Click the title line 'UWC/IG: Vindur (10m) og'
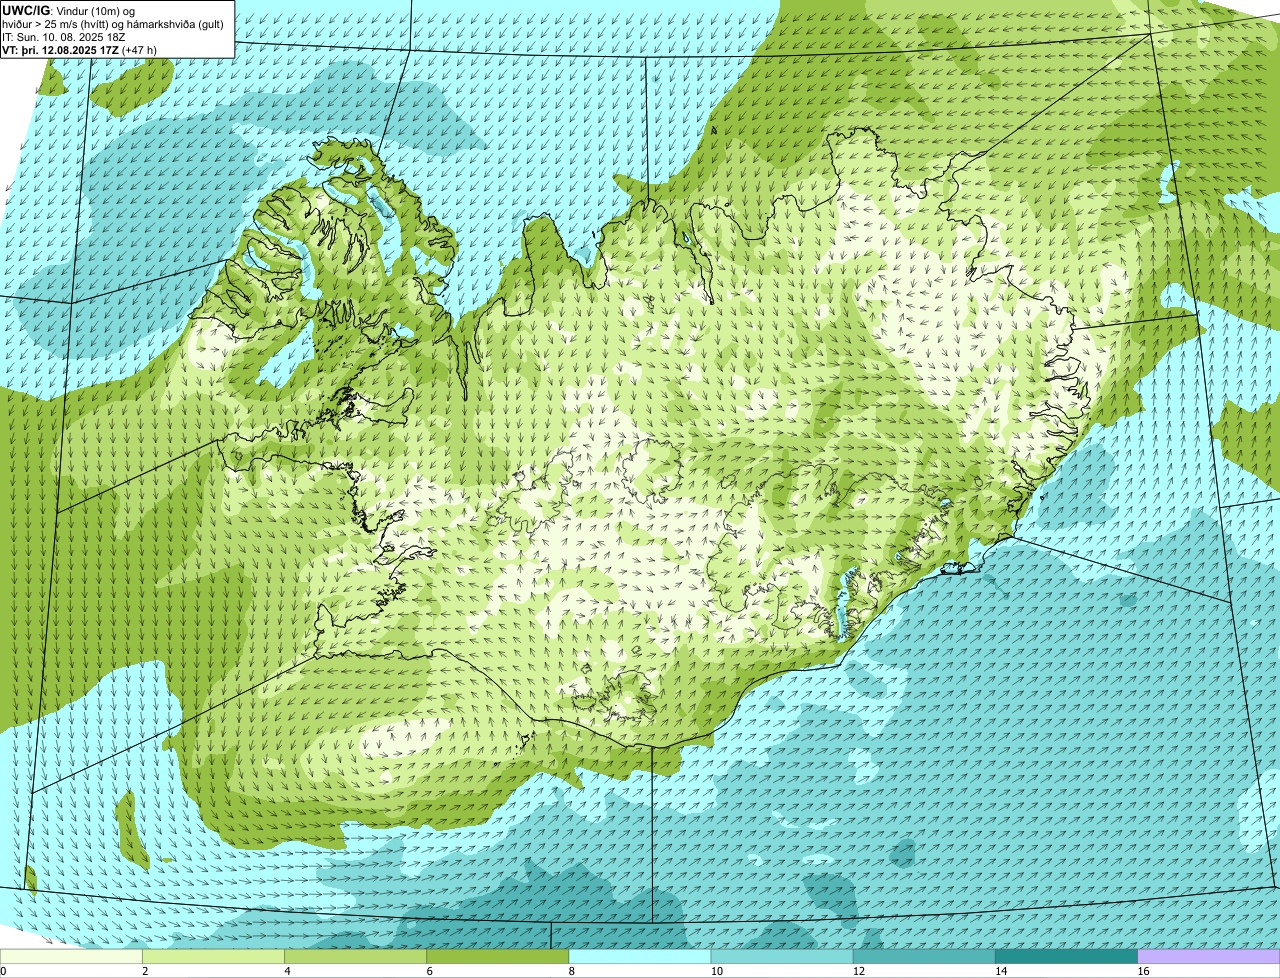Image resolution: width=1280 pixels, height=978 pixels. click(x=69, y=10)
